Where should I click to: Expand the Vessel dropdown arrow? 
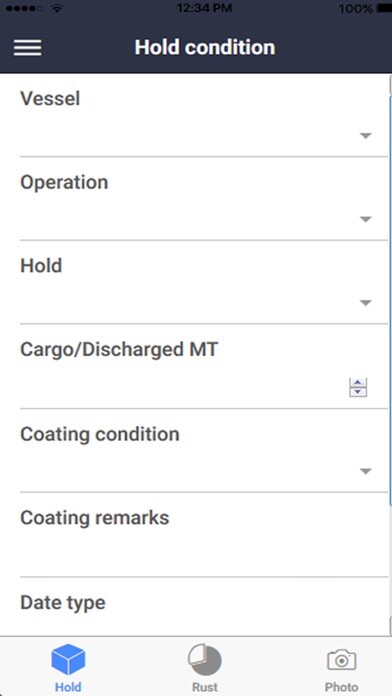[x=365, y=136]
